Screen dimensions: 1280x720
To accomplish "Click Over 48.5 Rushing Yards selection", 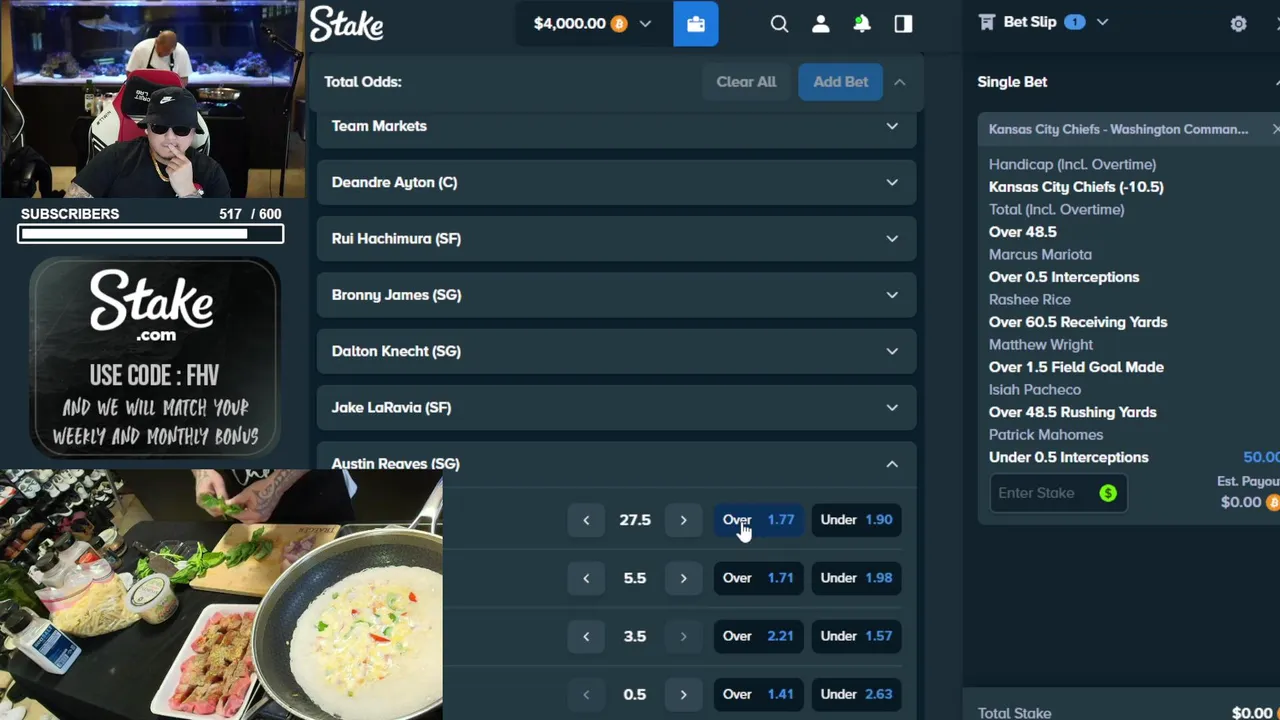I will point(1072,412).
